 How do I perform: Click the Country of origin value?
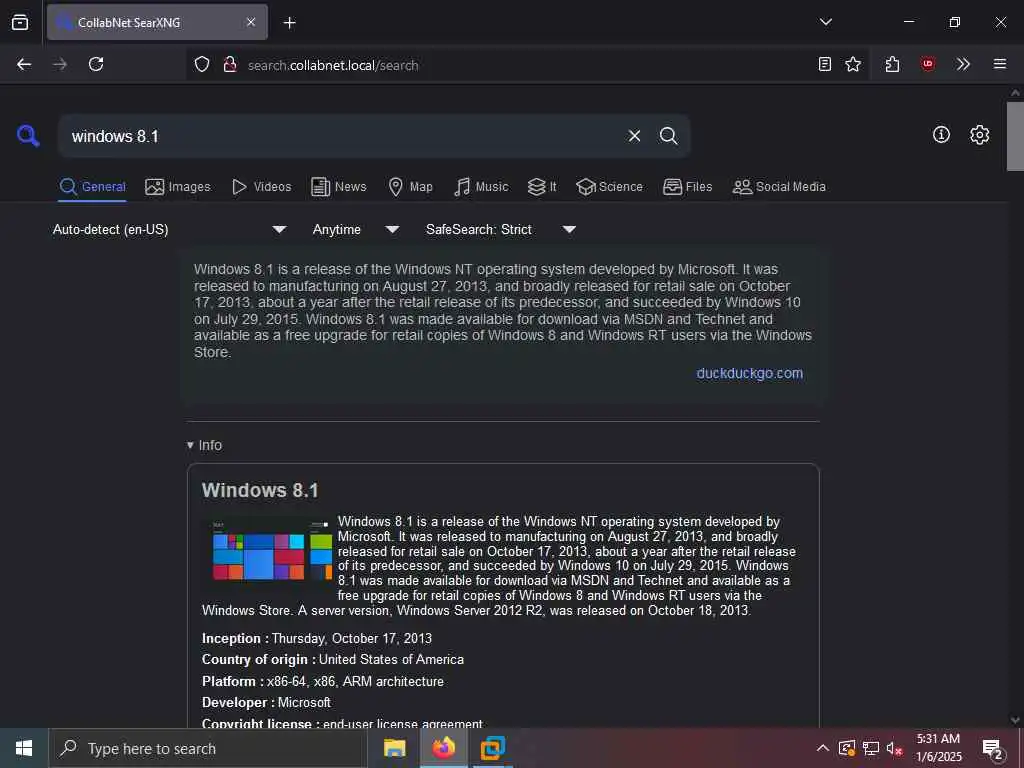(x=391, y=660)
